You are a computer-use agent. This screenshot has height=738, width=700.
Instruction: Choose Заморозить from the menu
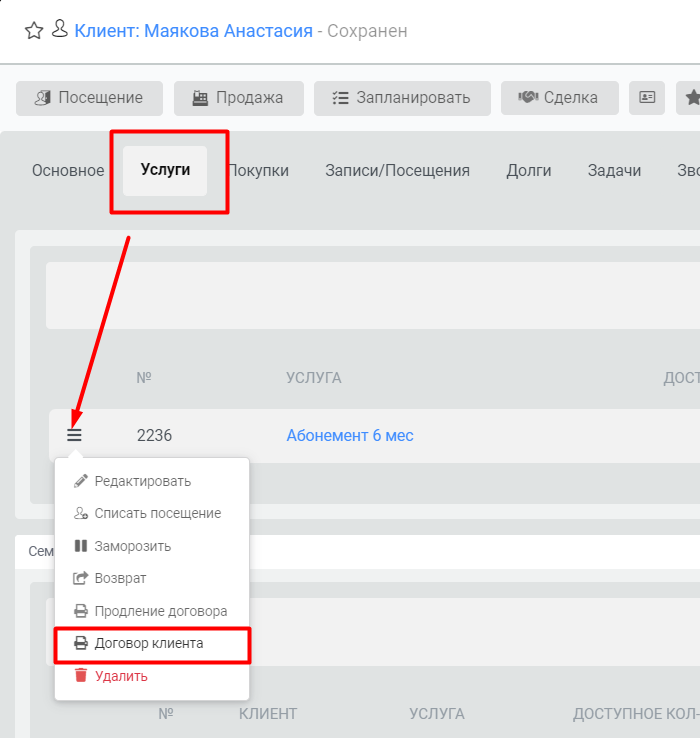tap(152, 546)
